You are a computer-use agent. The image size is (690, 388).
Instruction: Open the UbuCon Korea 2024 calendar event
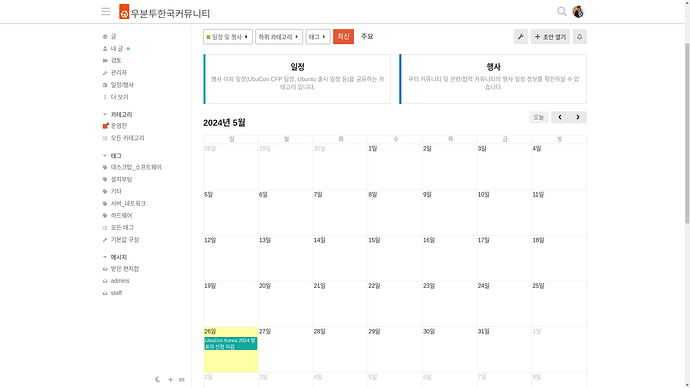point(231,344)
